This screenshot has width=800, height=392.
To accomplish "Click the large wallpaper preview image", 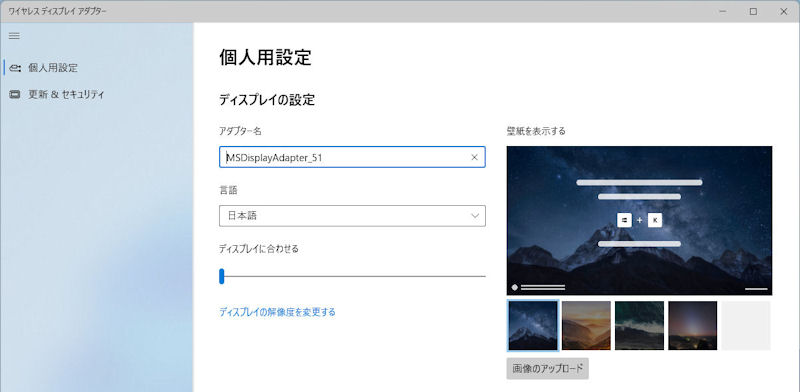I will pos(639,220).
